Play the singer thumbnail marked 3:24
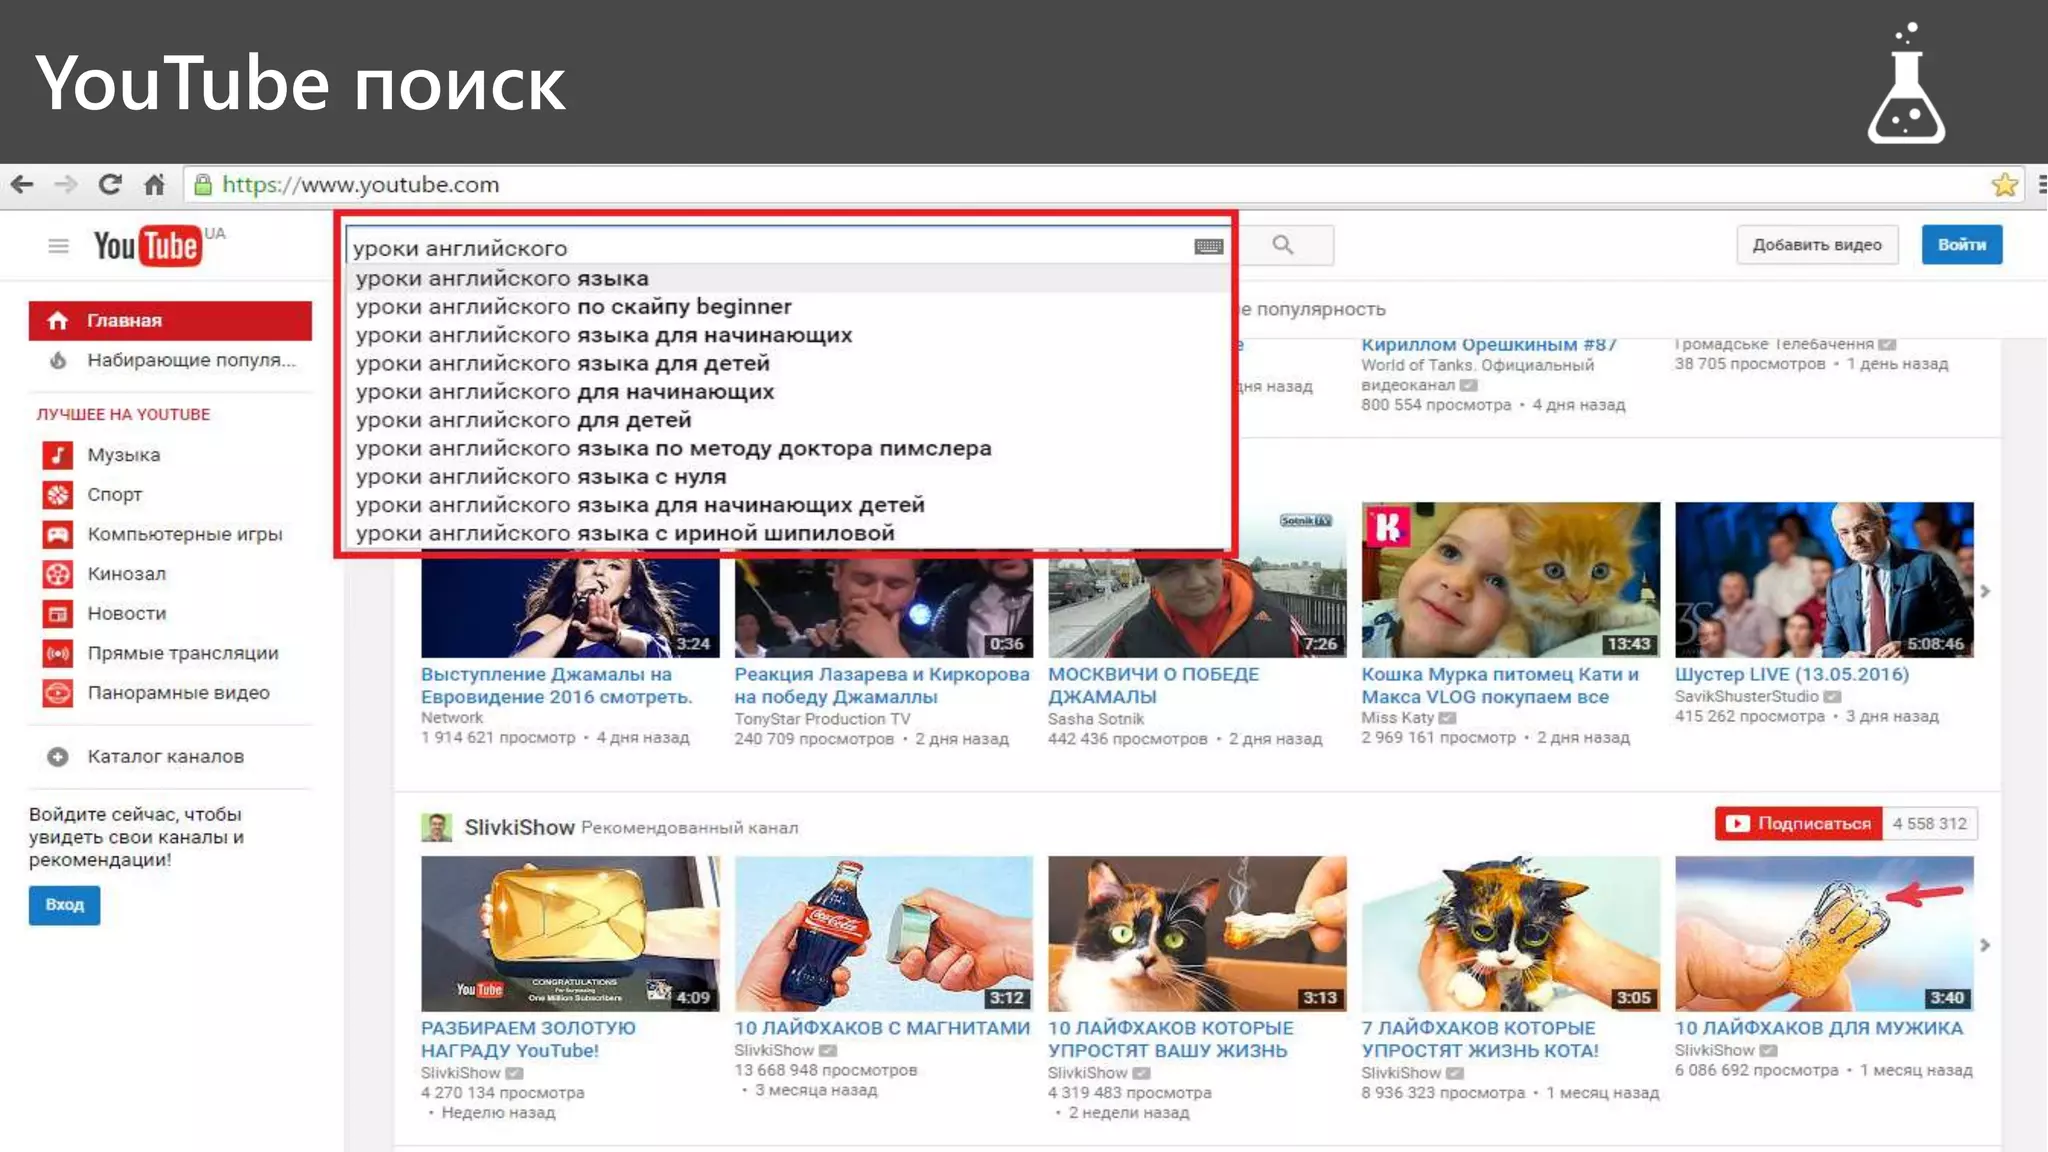This screenshot has width=2048, height=1152. [570, 603]
